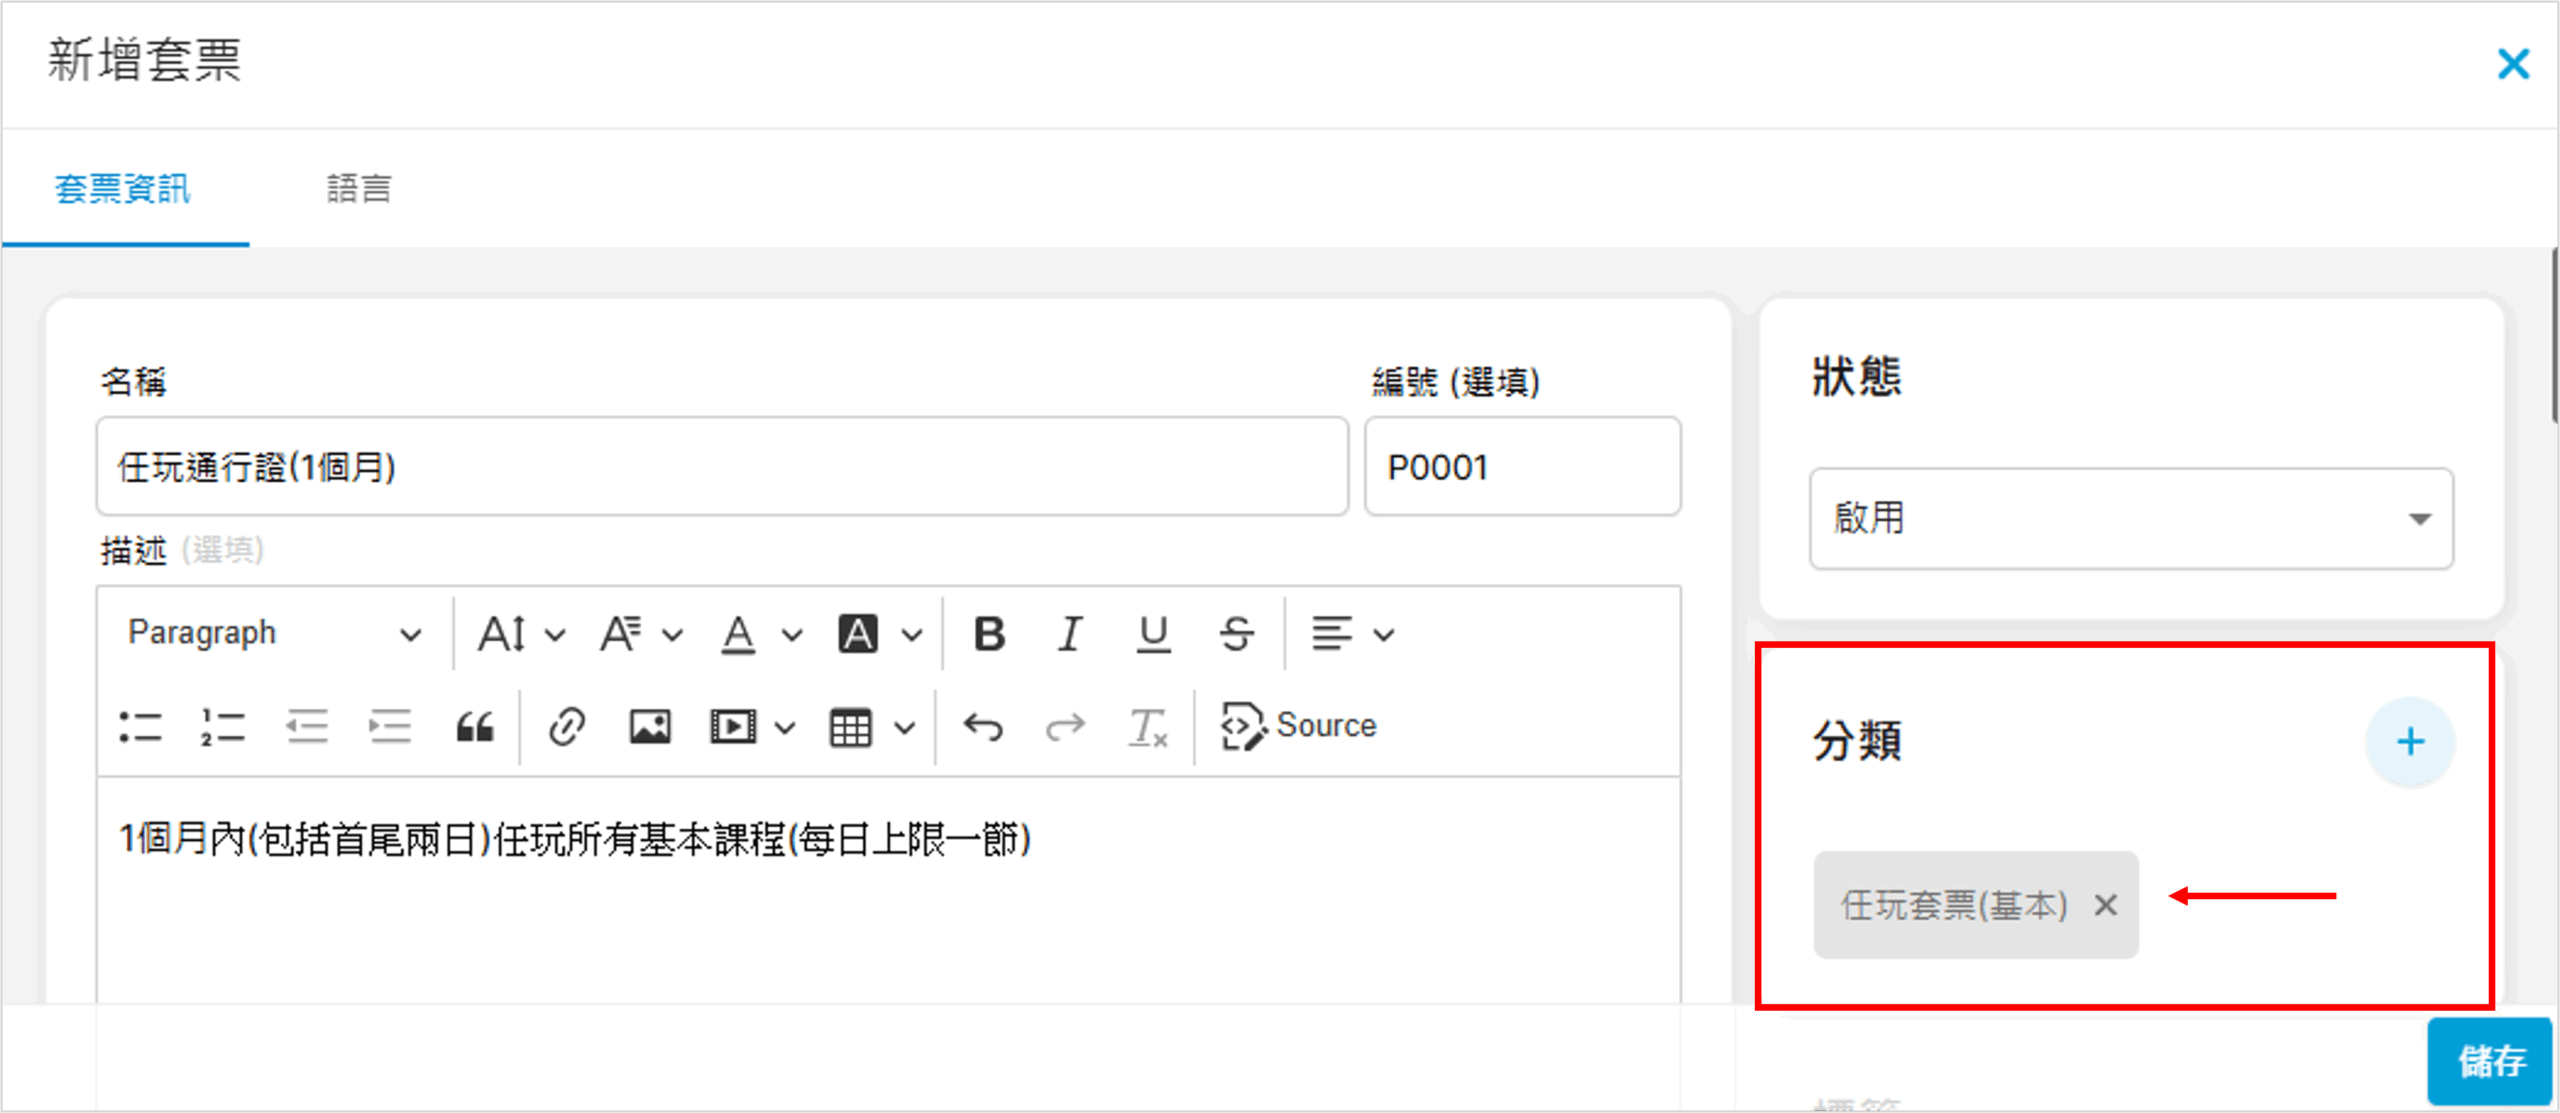Viewport: 2560px width, 1113px height.
Task: Switch to the 語言 tab
Action: [359, 188]
